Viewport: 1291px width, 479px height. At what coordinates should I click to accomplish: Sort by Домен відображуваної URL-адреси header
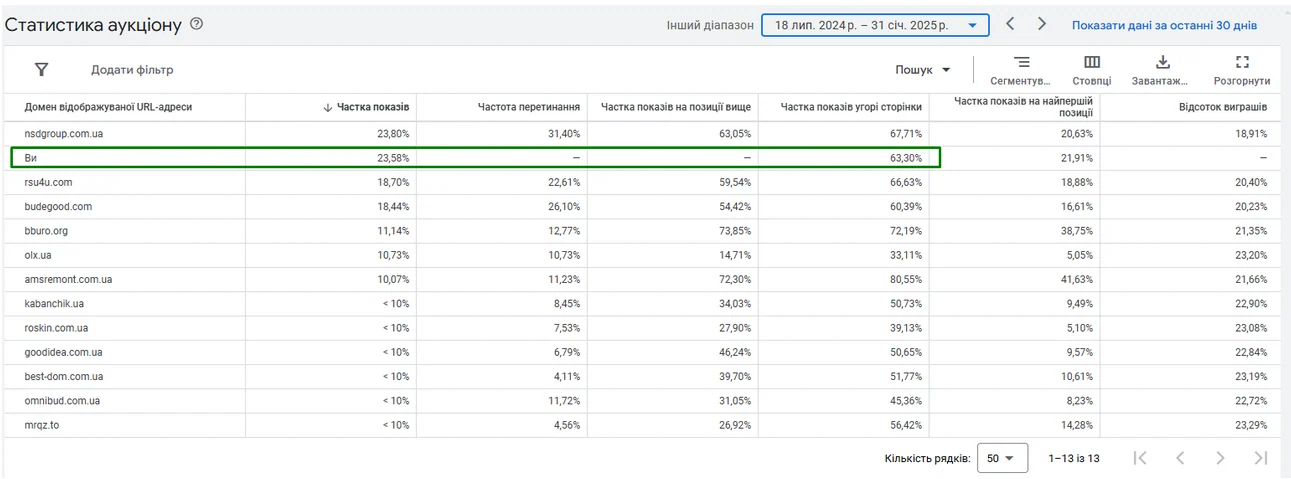[108, 106]
